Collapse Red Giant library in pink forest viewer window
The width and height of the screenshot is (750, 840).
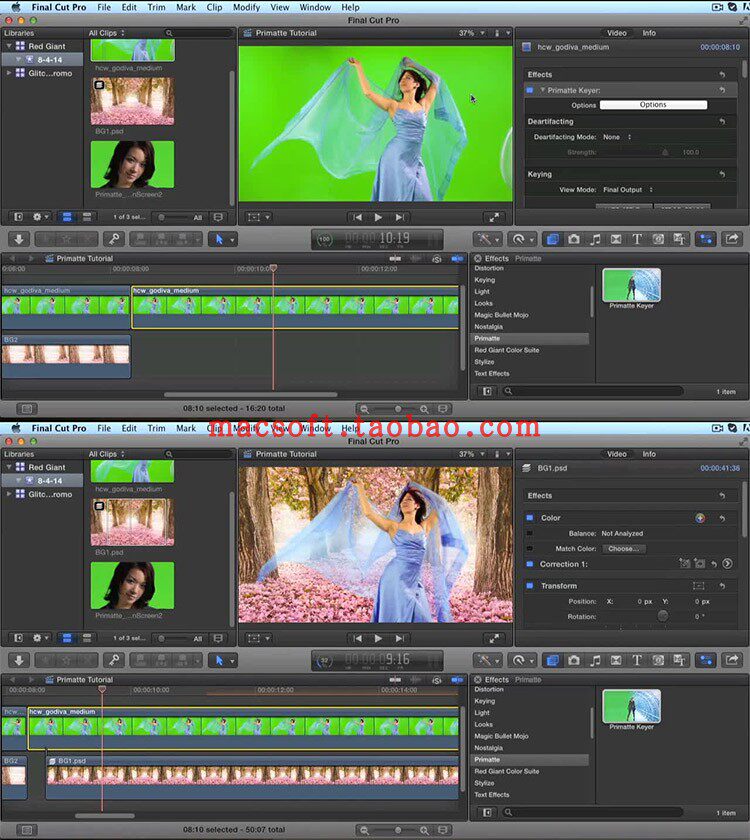(9, 467)
